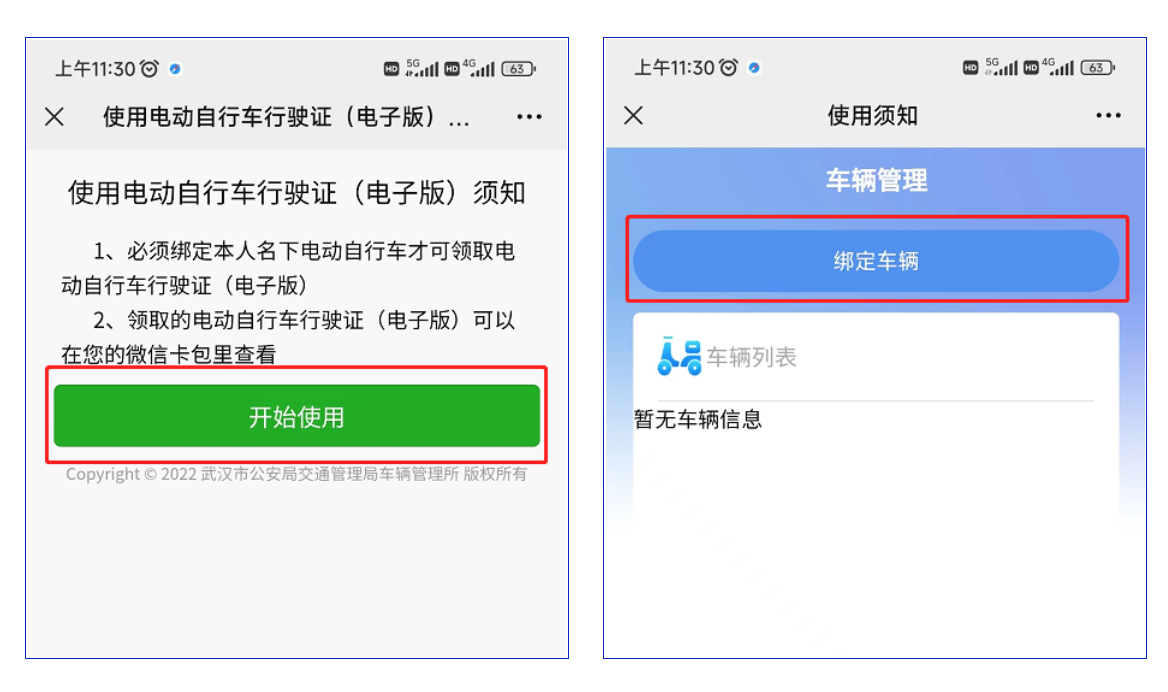Tap blue dot status icon on 开始使用 screen
The height and width of the screenshot is (692, 1168).
(175, 69)
